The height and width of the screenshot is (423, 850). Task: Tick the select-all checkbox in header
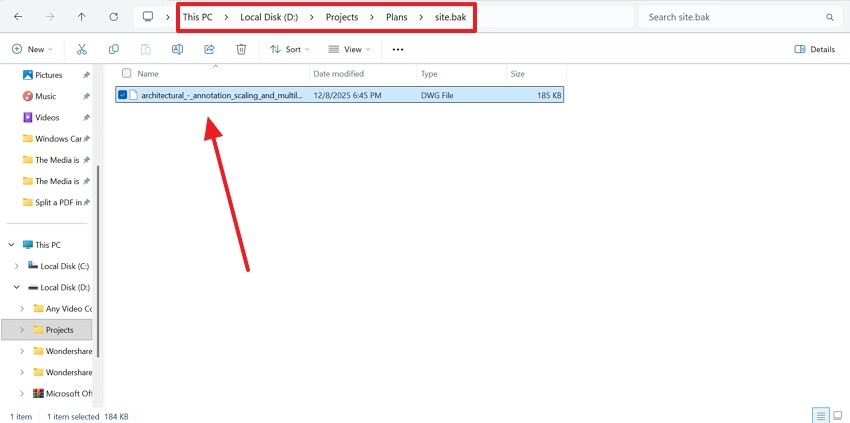point(126,73)
